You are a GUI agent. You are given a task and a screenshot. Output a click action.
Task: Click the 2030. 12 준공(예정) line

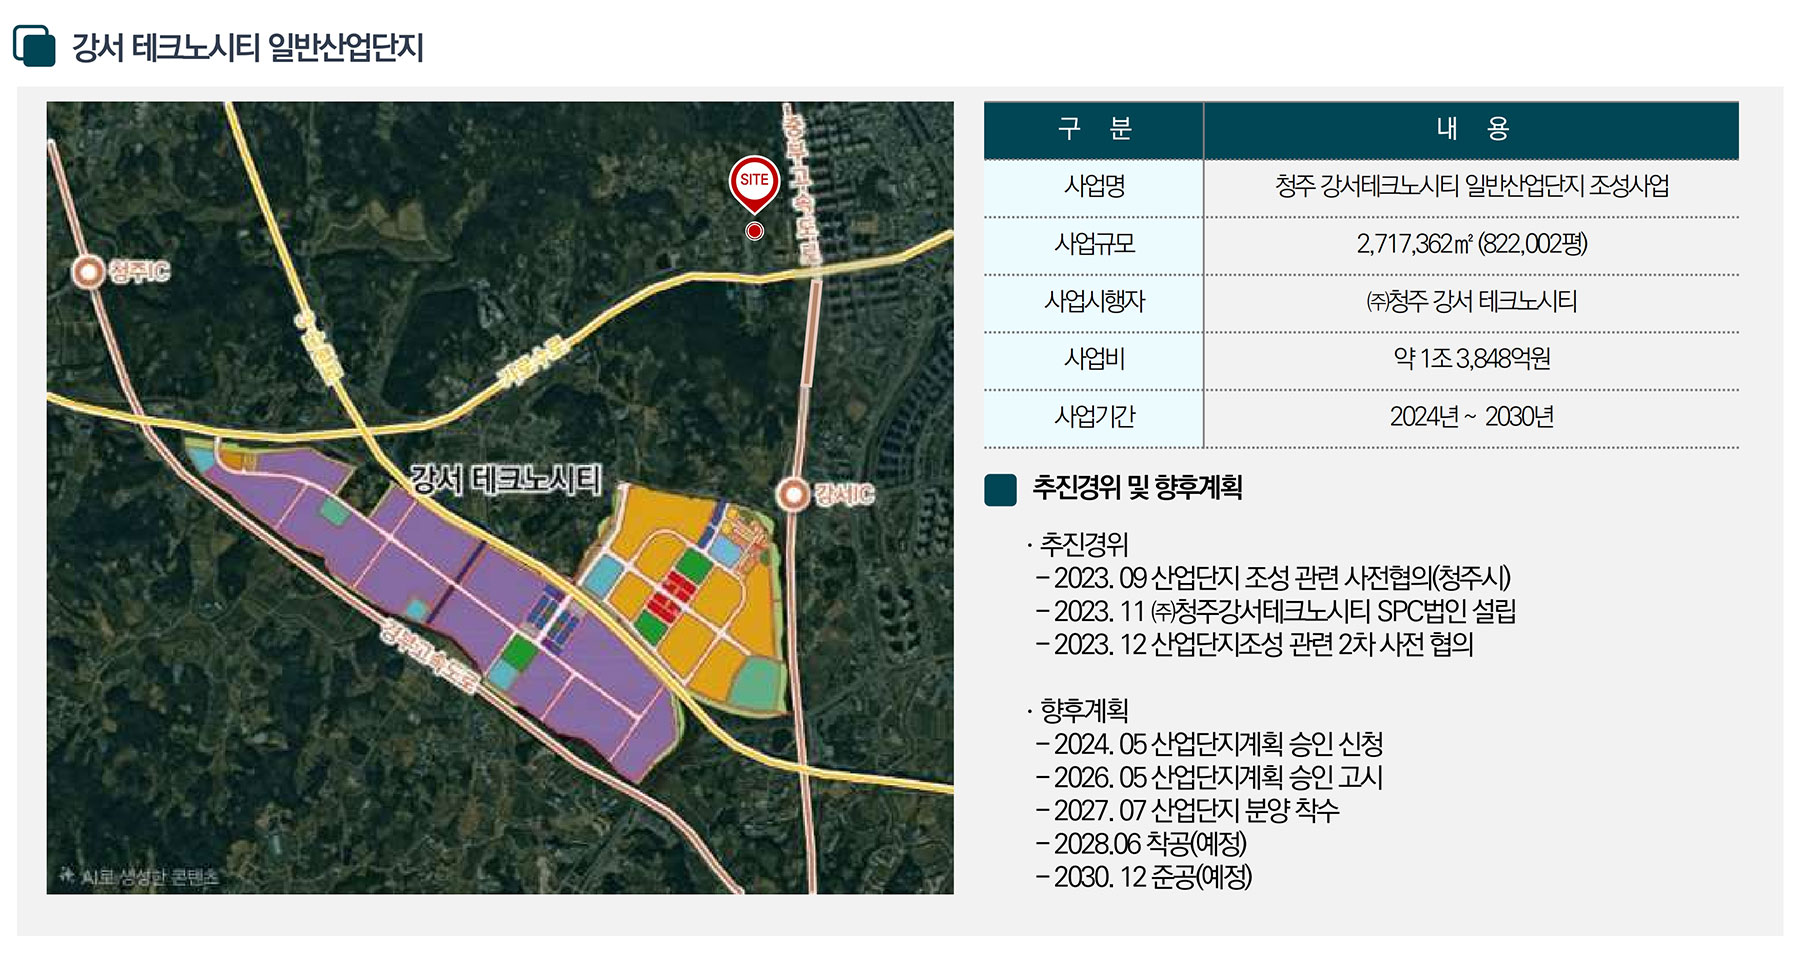click(1144, 876)
